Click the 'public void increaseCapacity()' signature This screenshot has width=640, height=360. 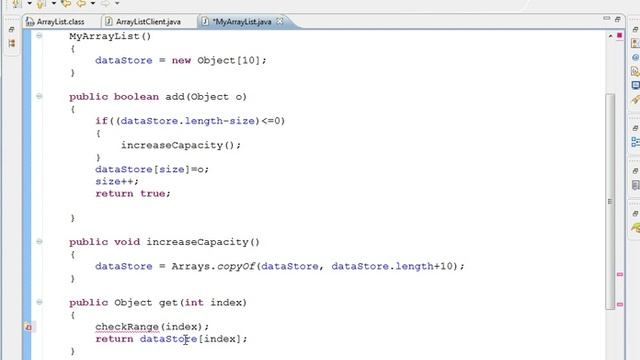point(164,242)
